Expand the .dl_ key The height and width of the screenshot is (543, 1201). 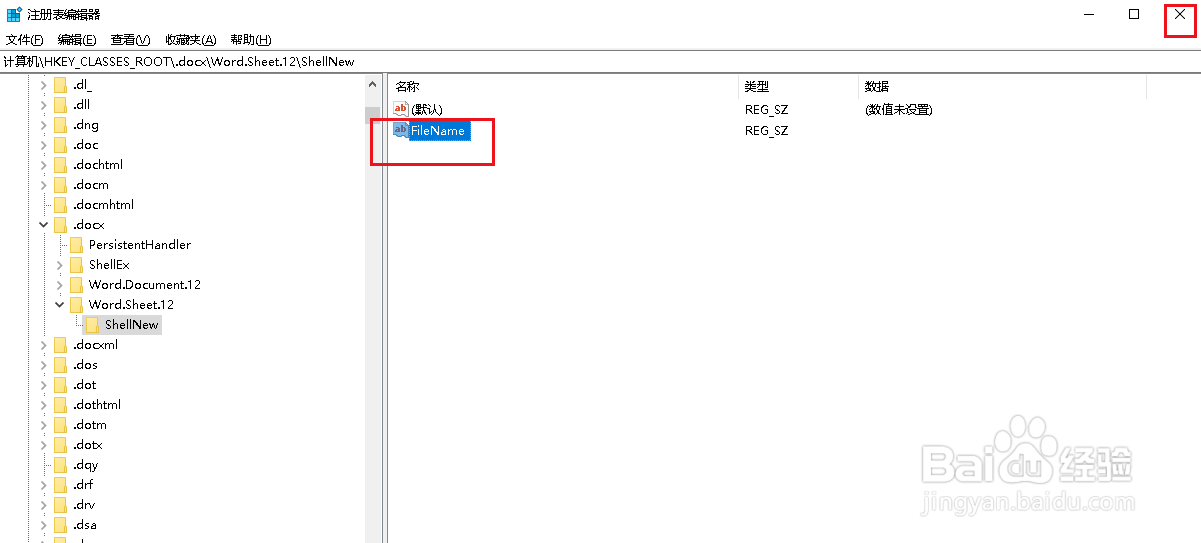coord(43,85)
